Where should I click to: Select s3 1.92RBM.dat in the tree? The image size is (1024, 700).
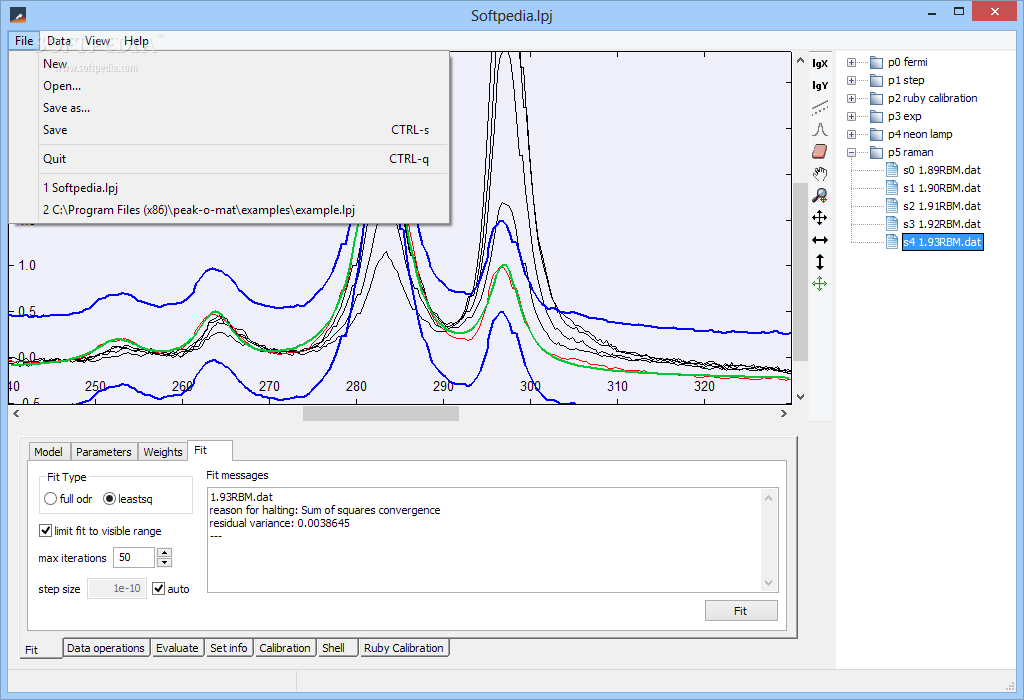click(x=942, y=224)
